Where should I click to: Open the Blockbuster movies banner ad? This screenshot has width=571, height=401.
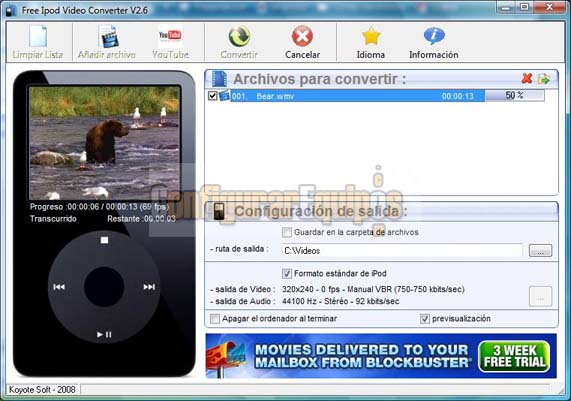[x=381, y=356]
